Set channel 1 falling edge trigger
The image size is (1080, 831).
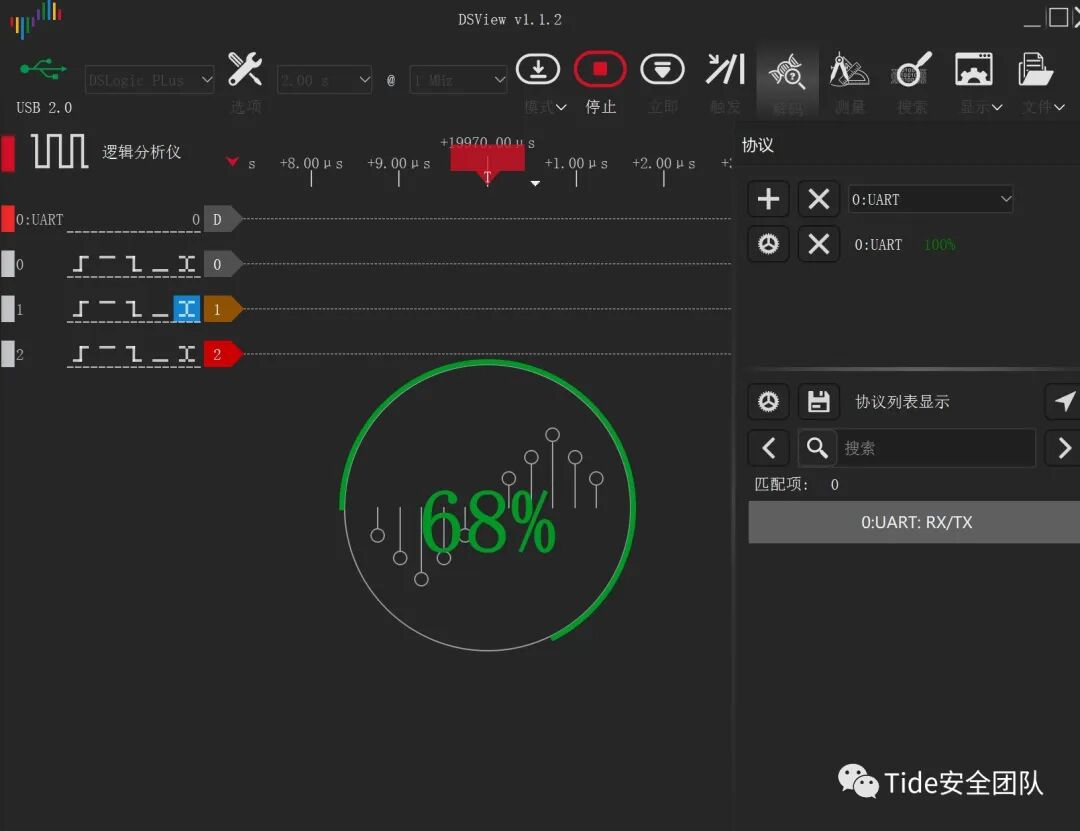[x=134, y=309]
